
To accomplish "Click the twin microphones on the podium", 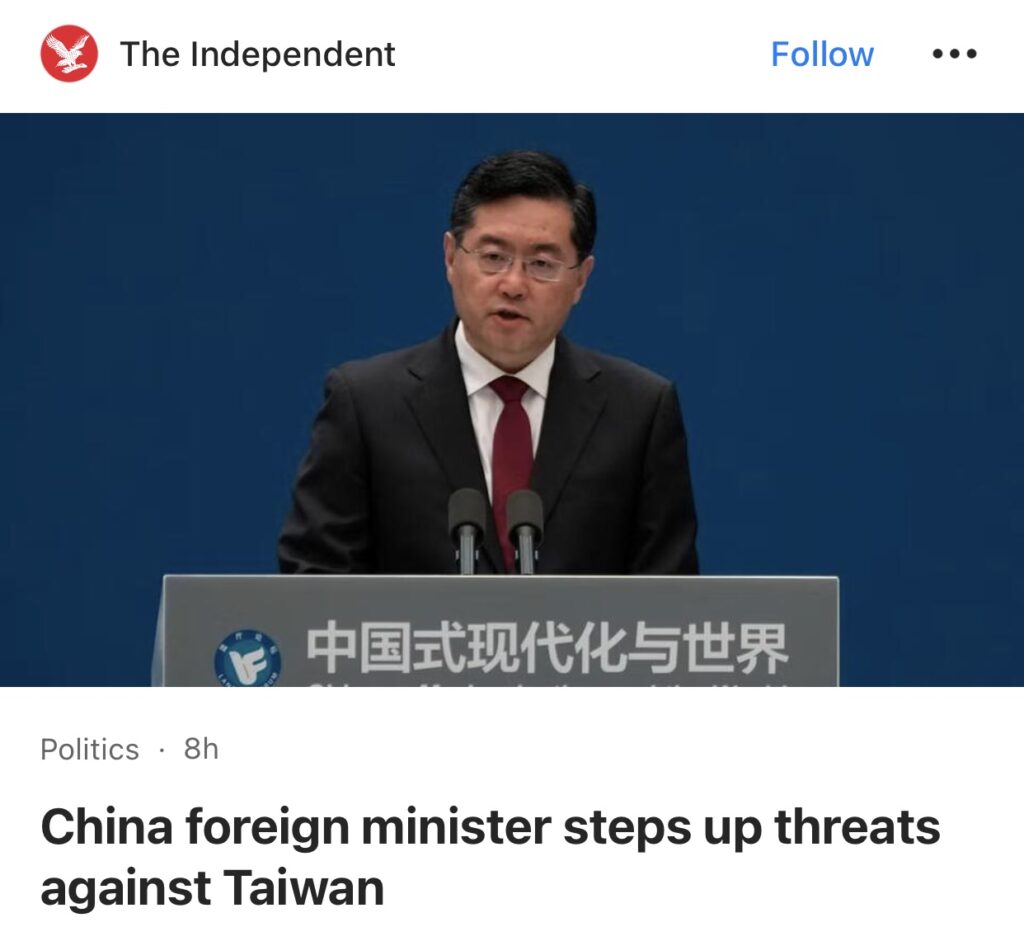I will click(x=496, y=530).
